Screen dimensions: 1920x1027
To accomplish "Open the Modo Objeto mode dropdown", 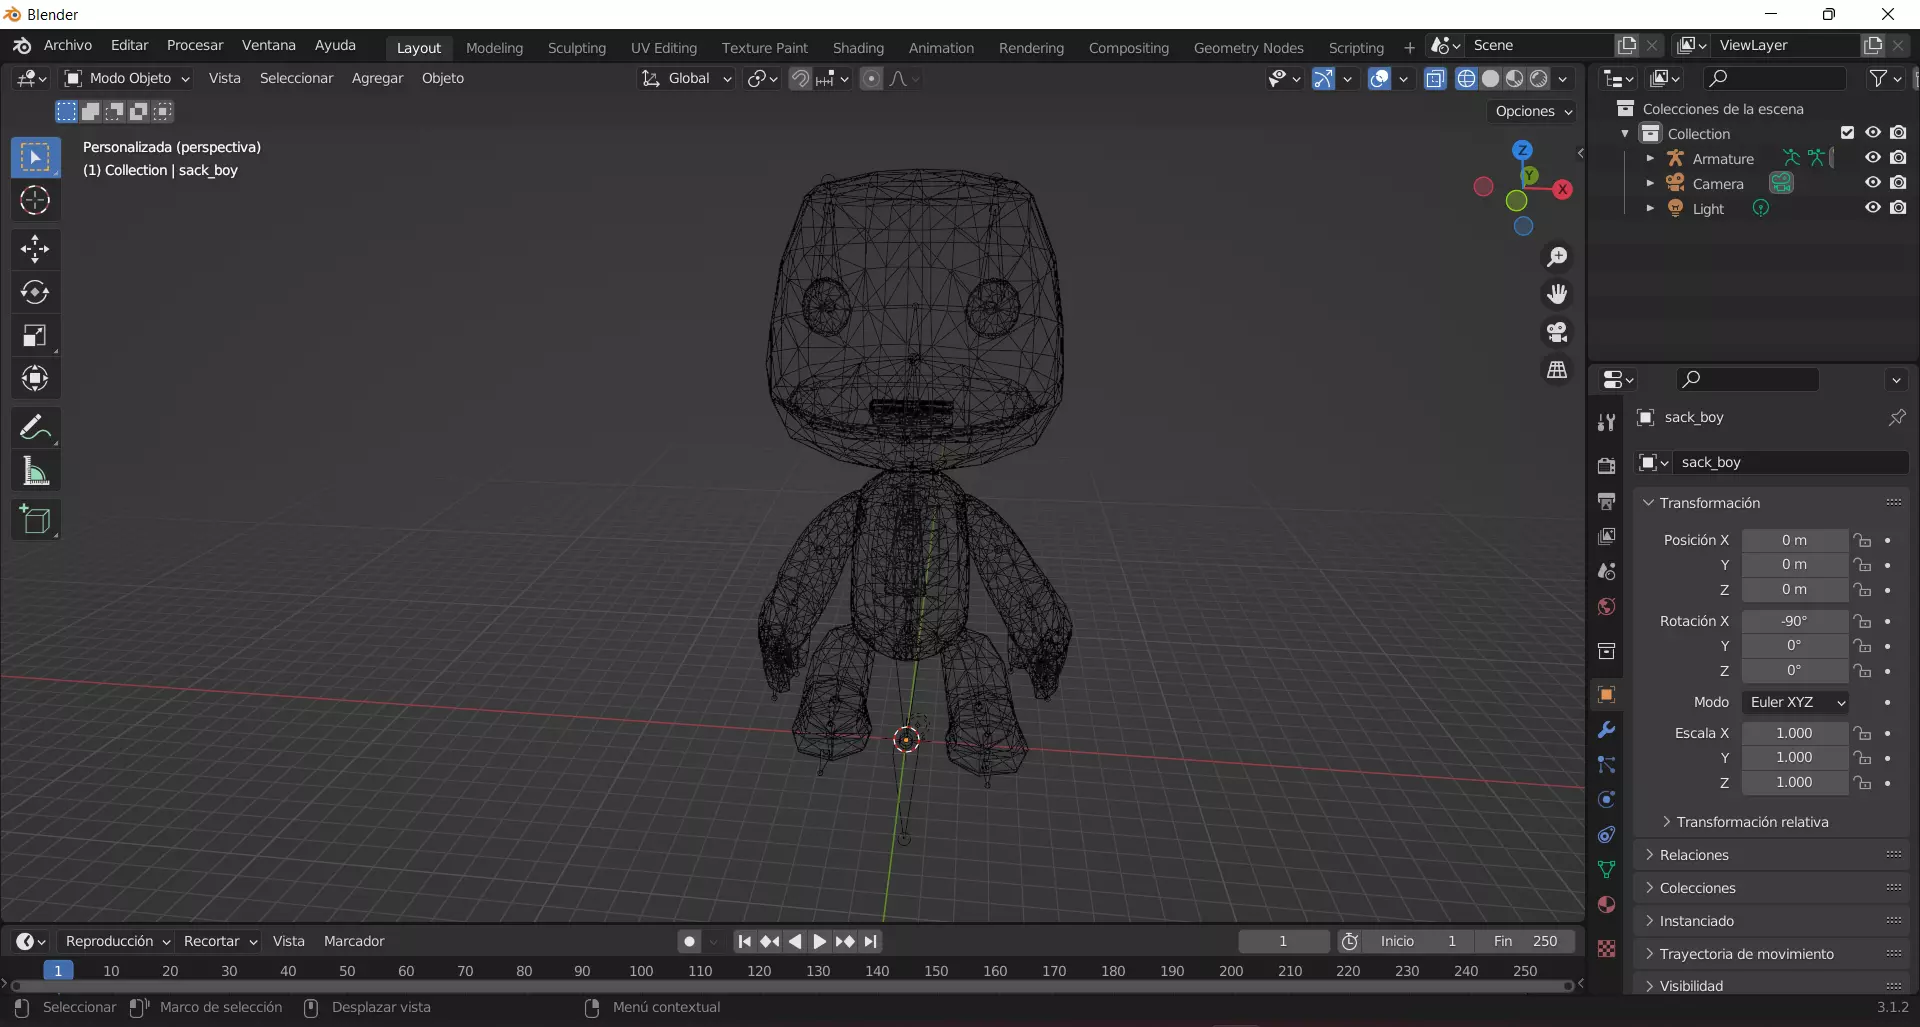I will (127, 78).
